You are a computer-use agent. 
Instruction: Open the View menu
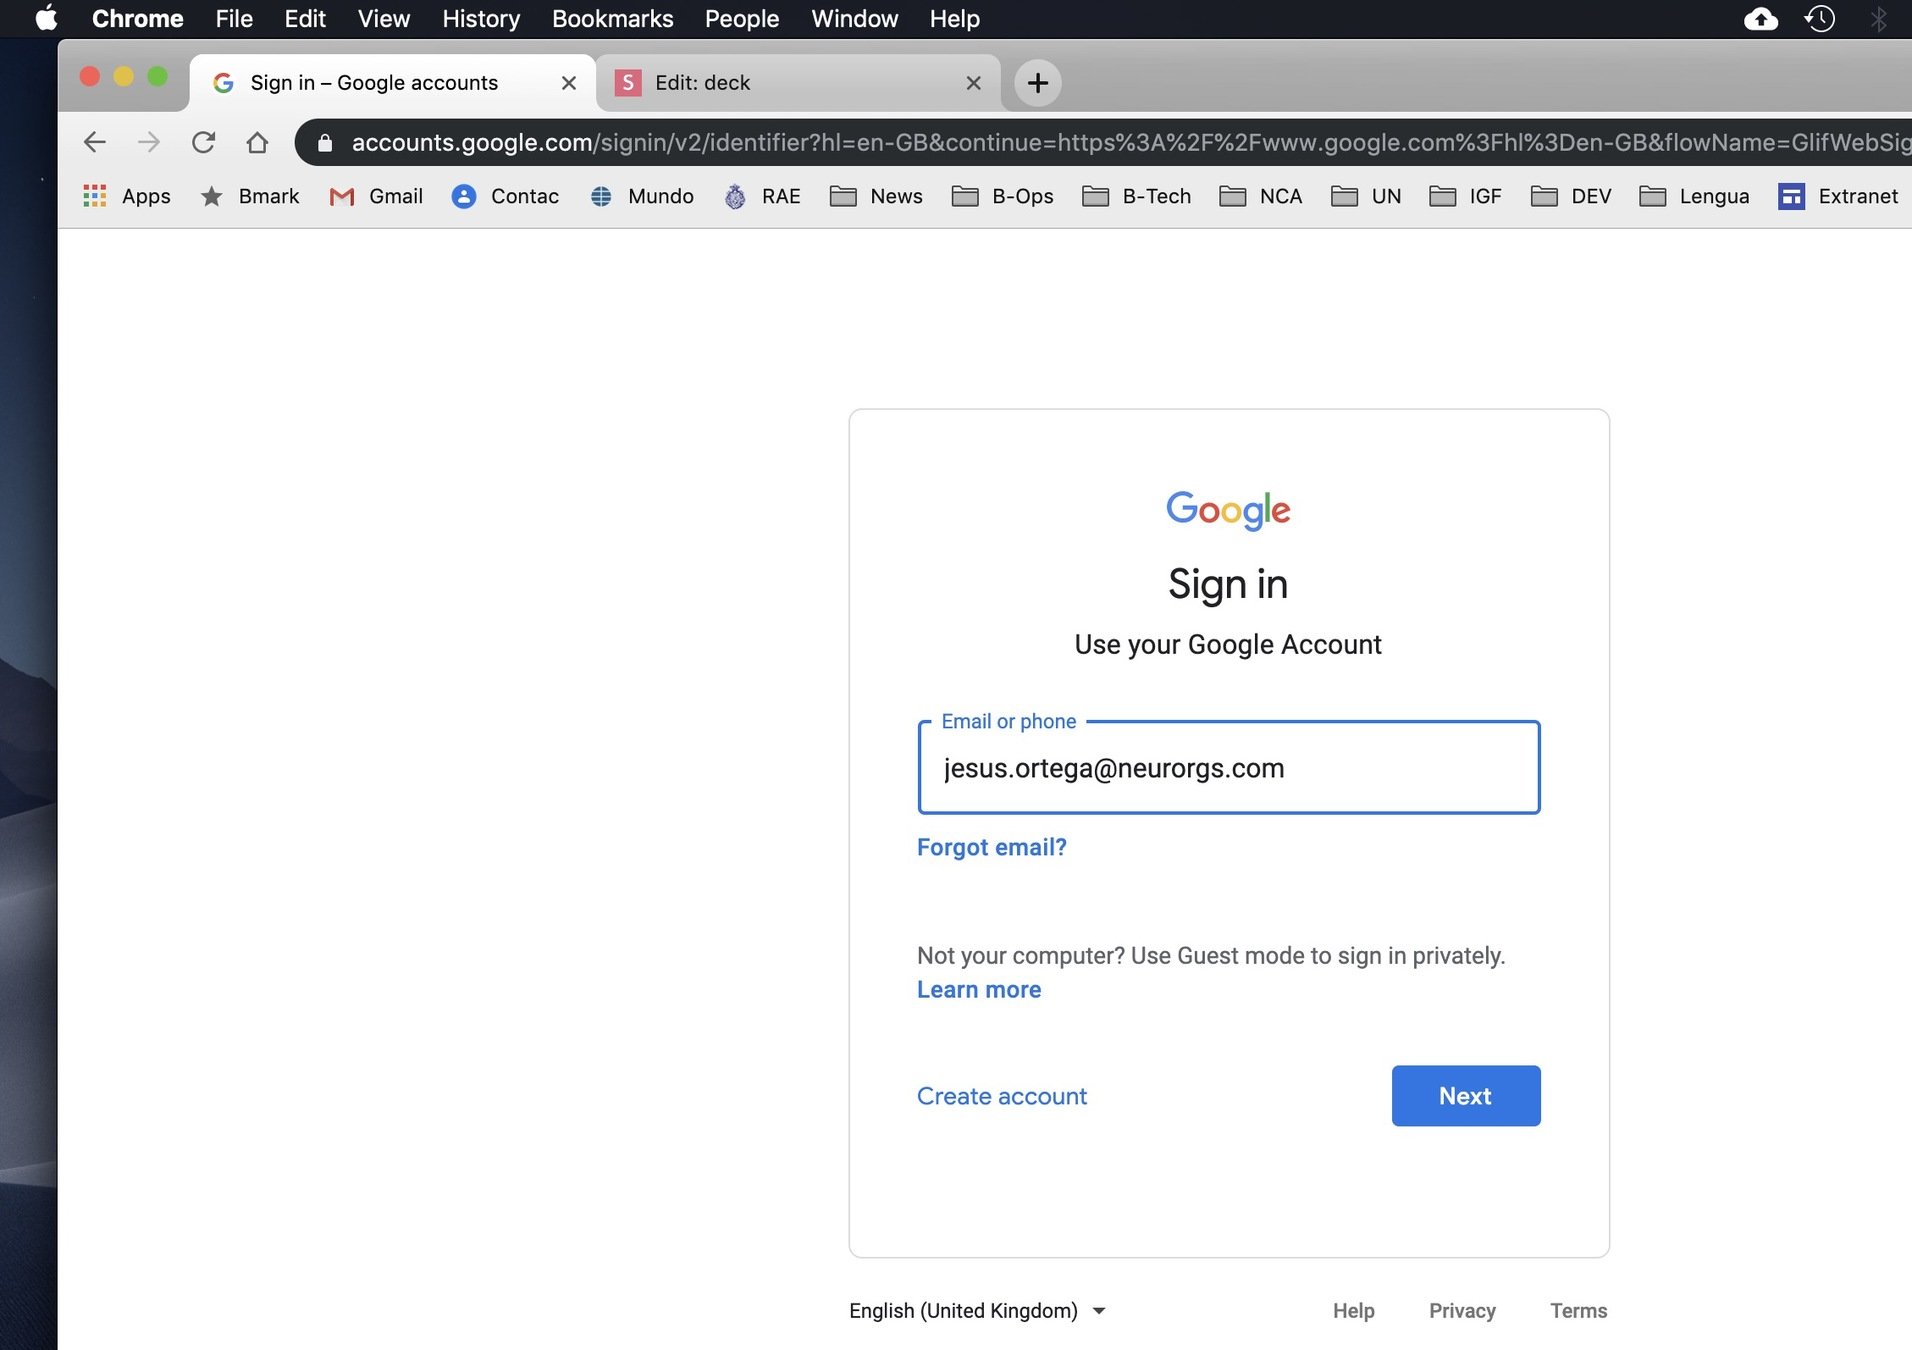[384, 19]
